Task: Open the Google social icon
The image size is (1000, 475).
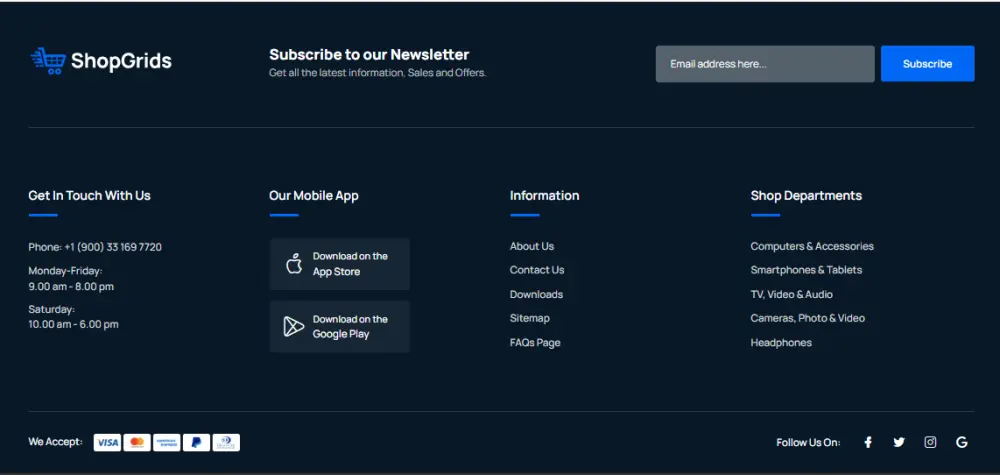Action: click(x=962, y=442)
